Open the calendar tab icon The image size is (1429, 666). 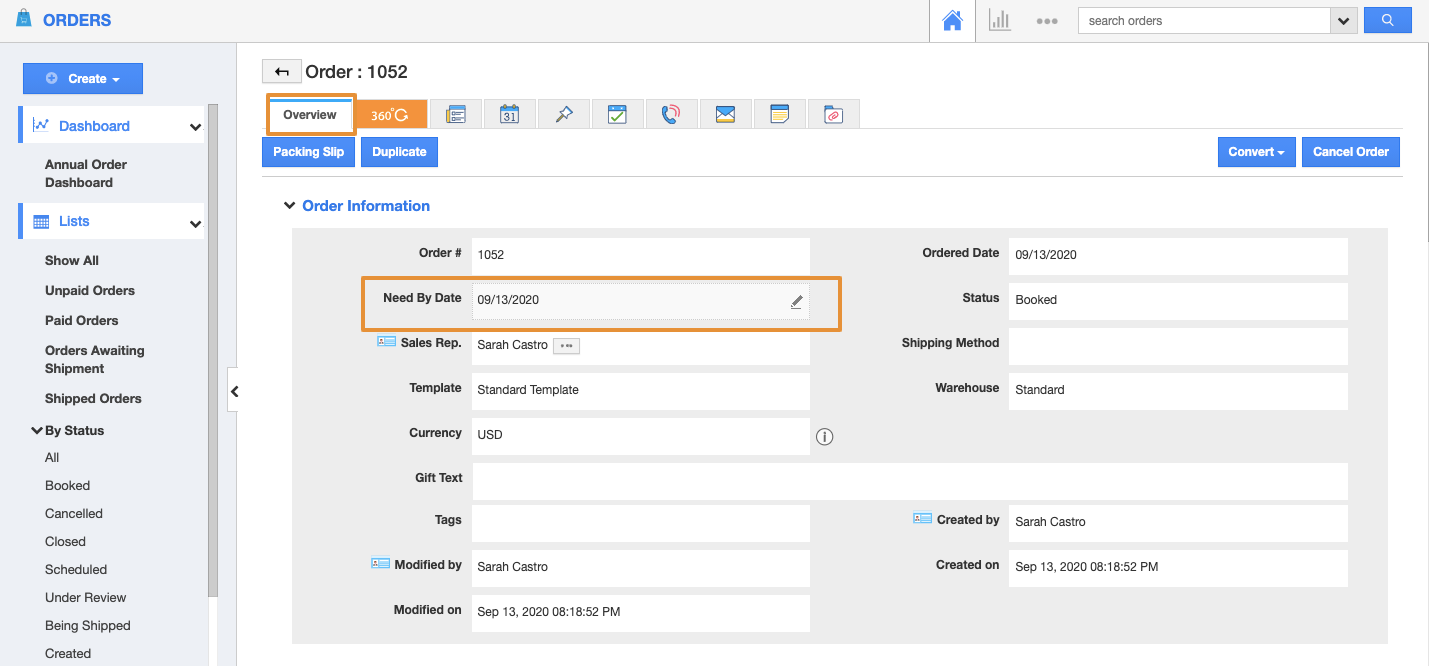509,115
